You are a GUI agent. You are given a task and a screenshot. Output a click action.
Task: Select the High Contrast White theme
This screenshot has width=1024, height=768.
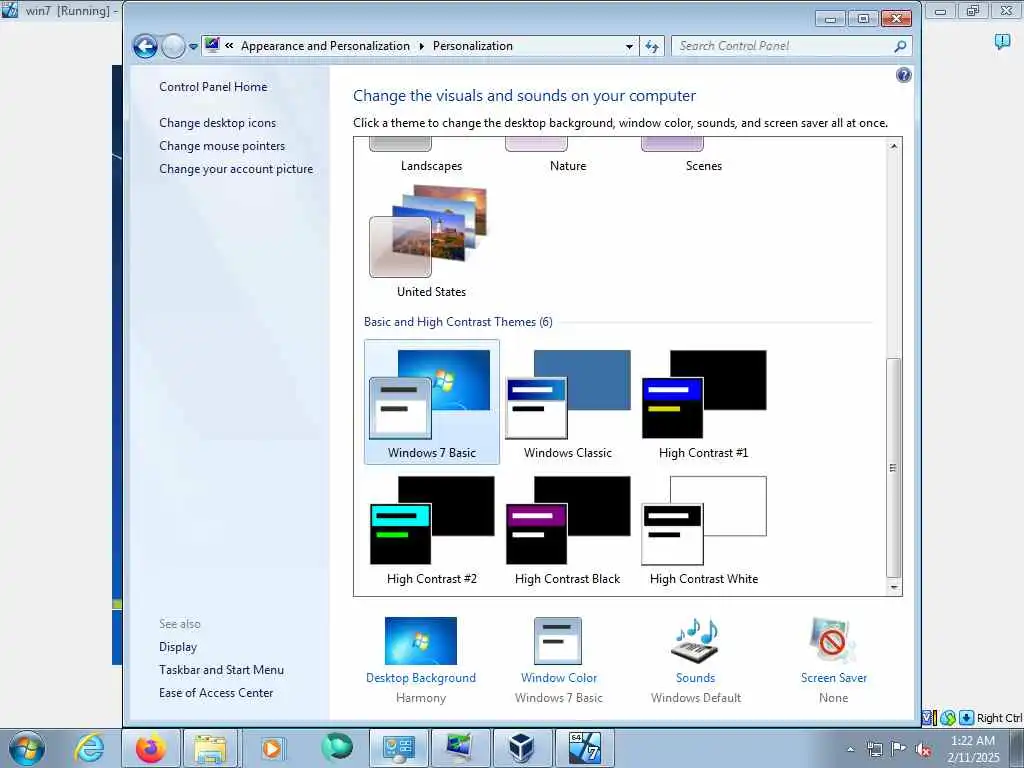703,529
